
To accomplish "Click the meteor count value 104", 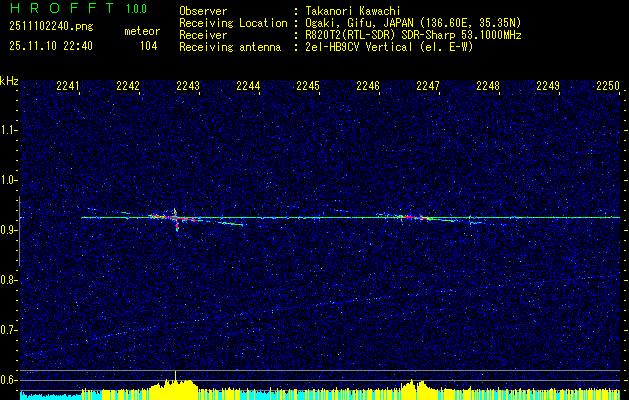I will pyautogui.click(x=148, y=46).
